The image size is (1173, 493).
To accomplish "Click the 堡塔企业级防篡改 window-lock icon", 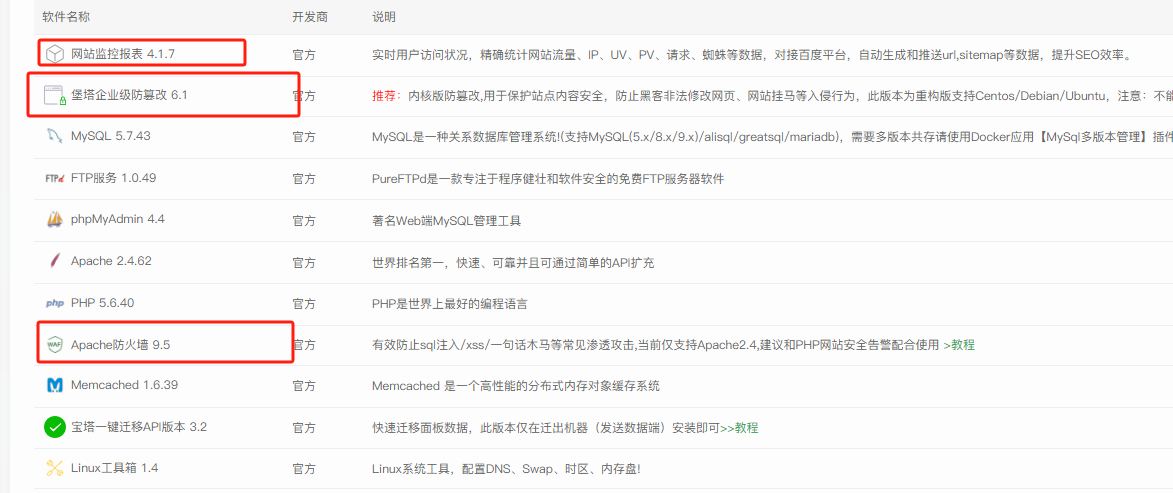I will coord(54,96).
